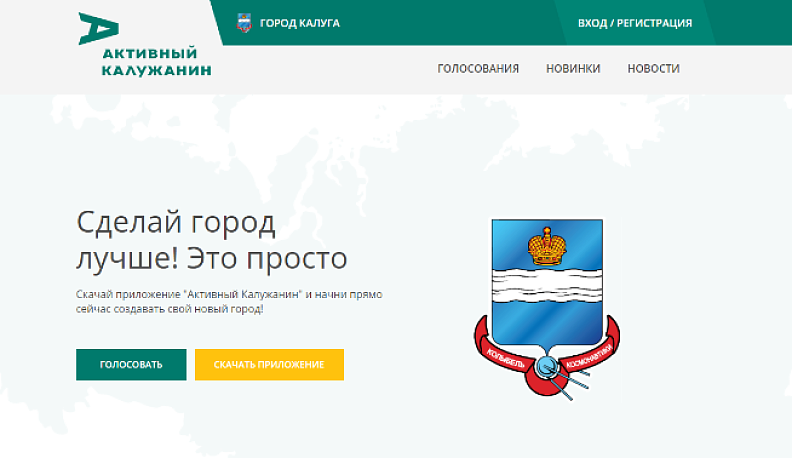792x458 pixels.
Task: Click the Активный Калужанин logo
Action: tap(145, 44)
